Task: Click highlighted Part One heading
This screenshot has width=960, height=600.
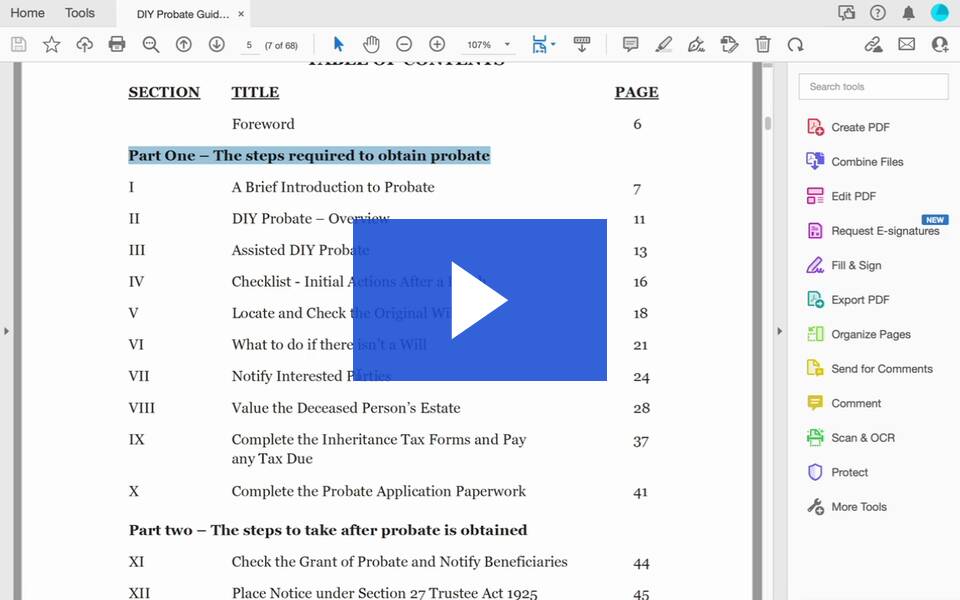Action: click(x=309, y=156)
